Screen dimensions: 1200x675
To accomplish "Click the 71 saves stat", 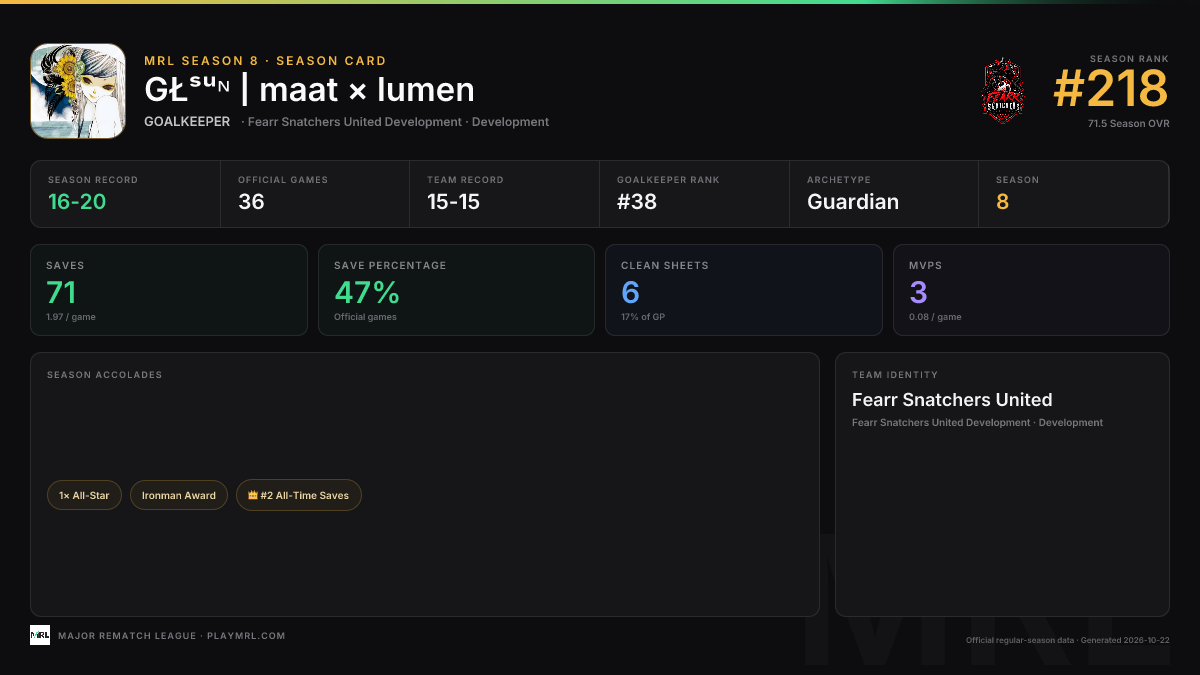I will [61, 293].
